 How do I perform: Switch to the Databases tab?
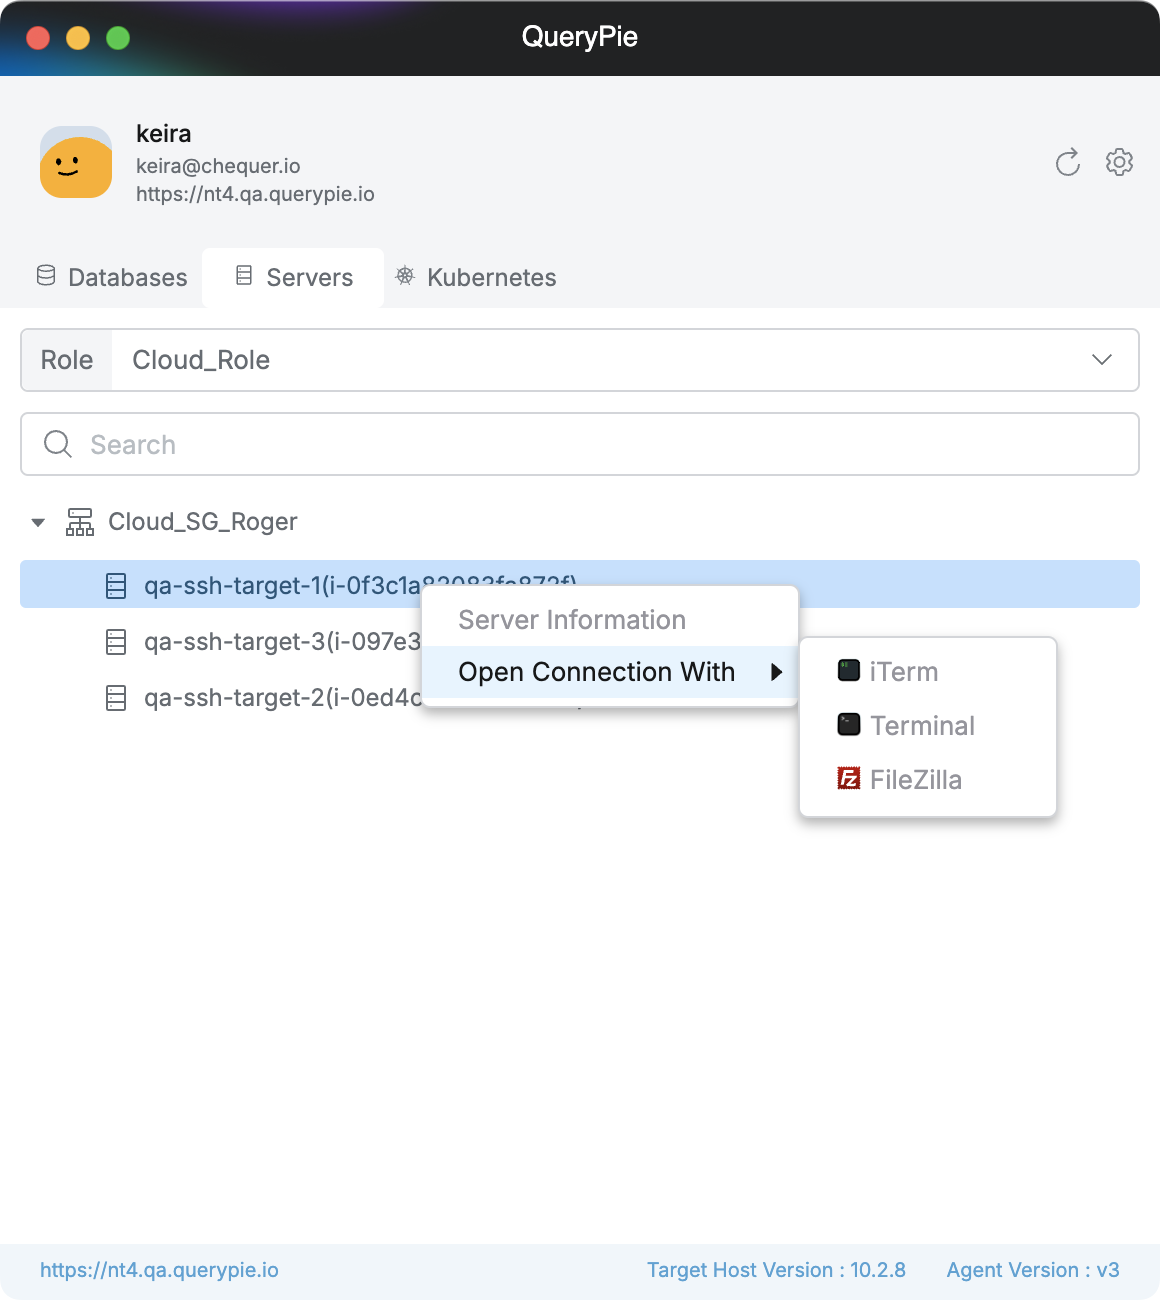point(112,277)
